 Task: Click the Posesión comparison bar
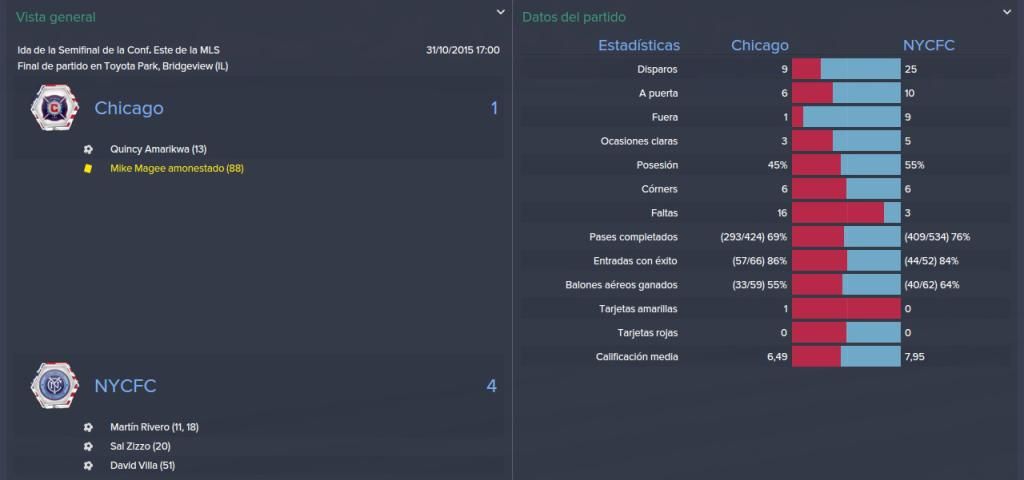pyautogui.click(x=846, y=165)
